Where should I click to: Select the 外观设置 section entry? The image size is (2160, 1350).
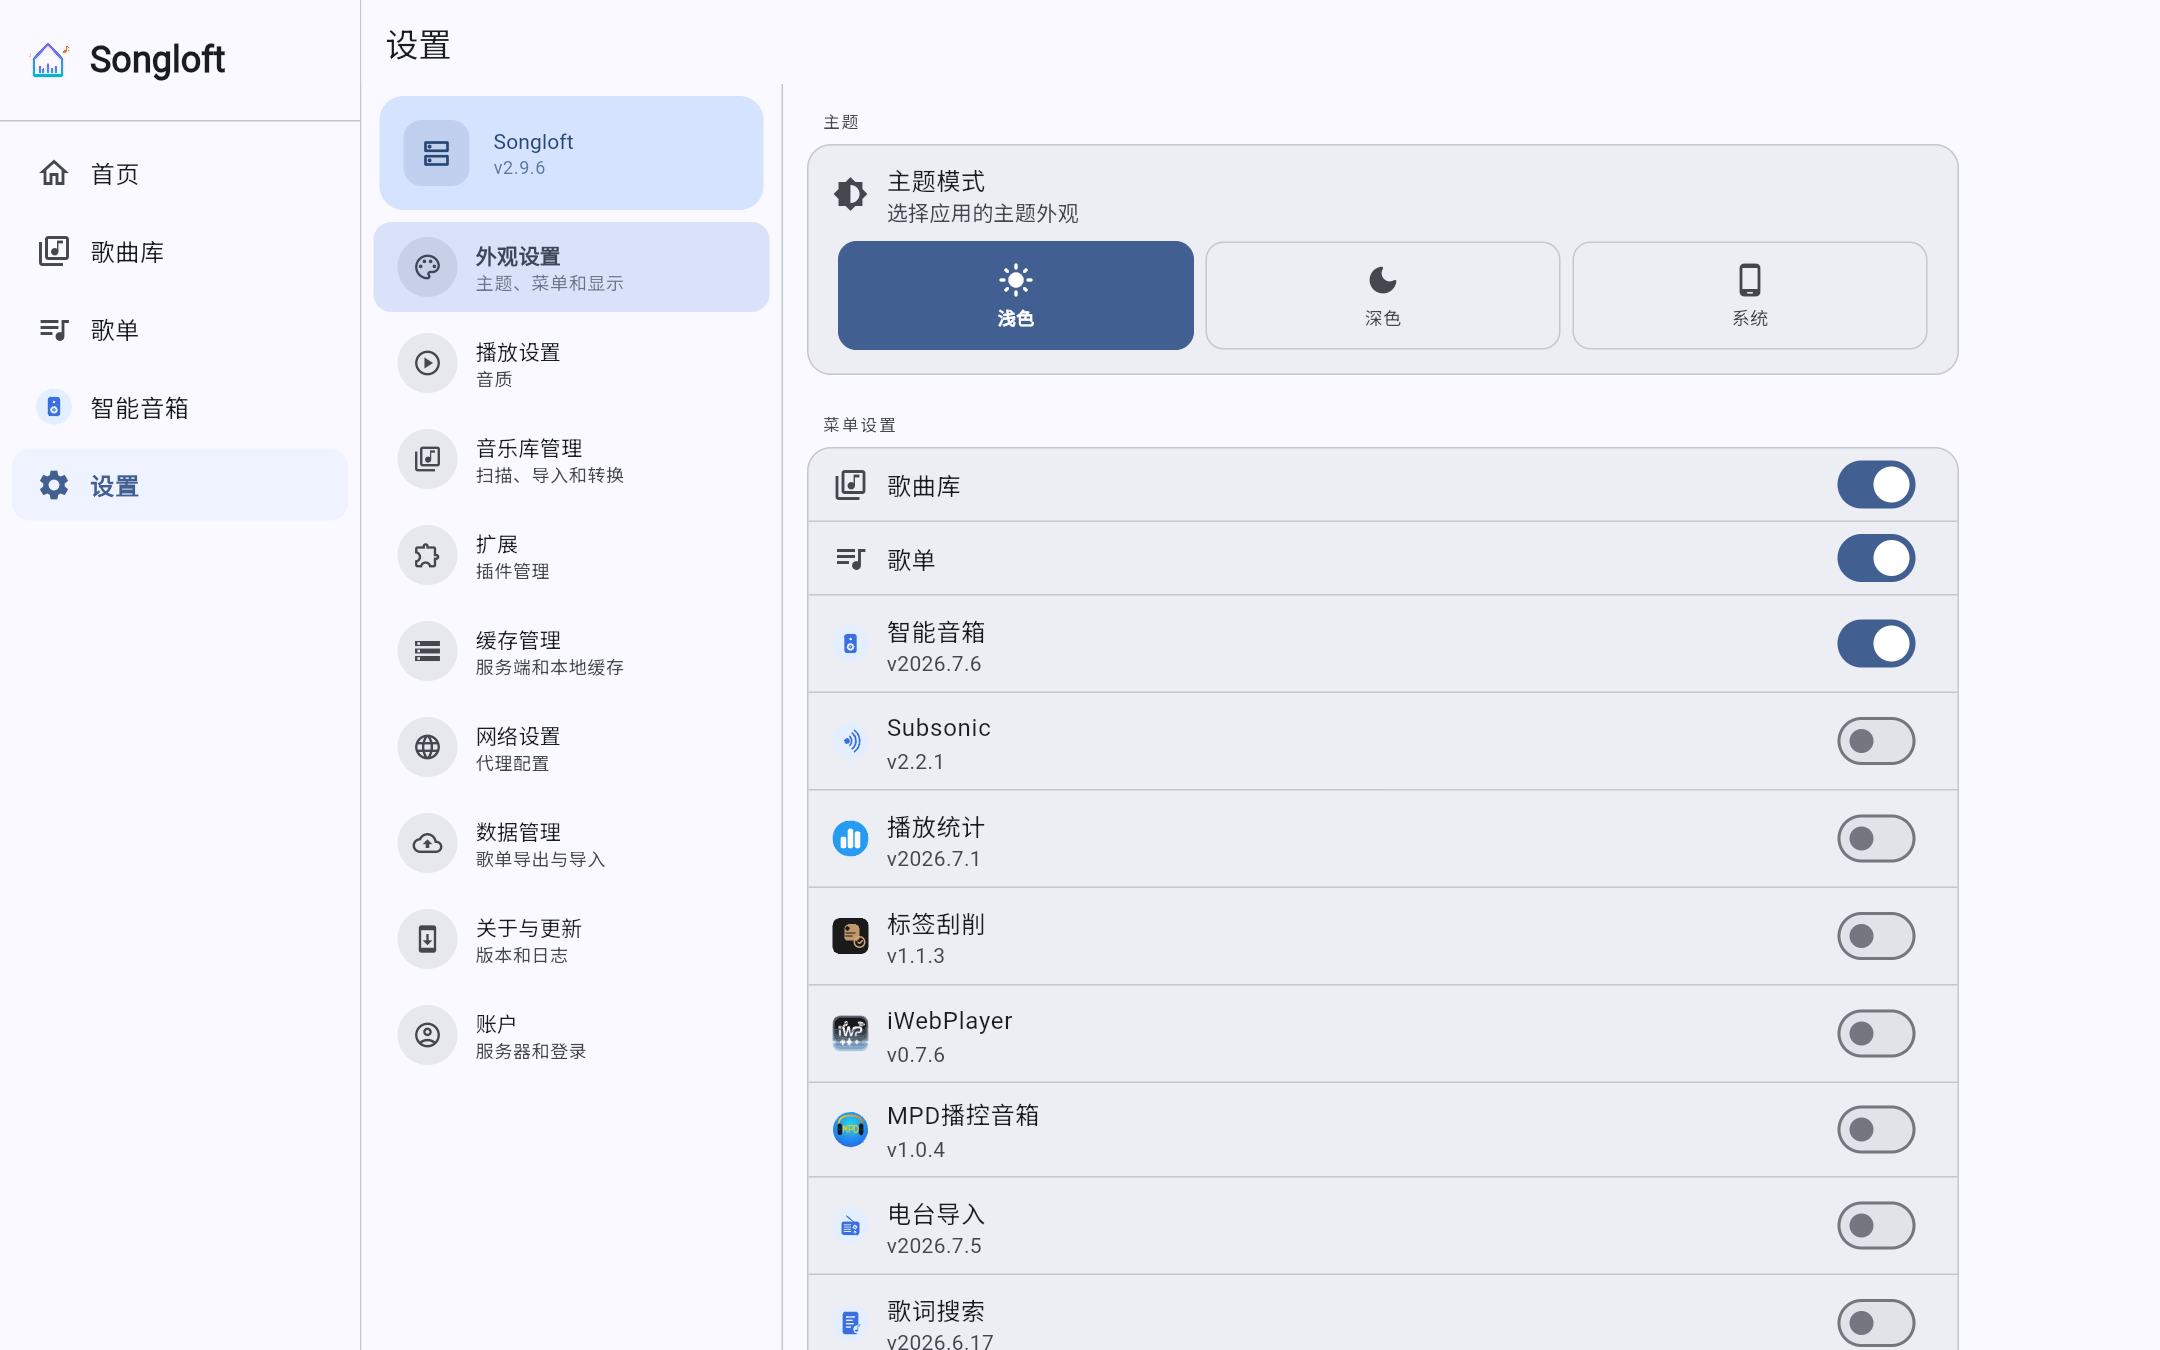(x=571, y=267)
